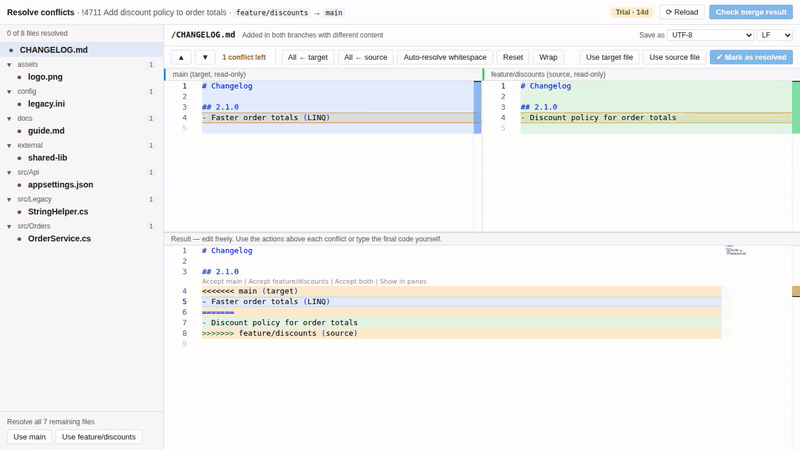Go to previous conflict with up arrow
Viewport: 800px width, 450px height.
coord(181,57)
